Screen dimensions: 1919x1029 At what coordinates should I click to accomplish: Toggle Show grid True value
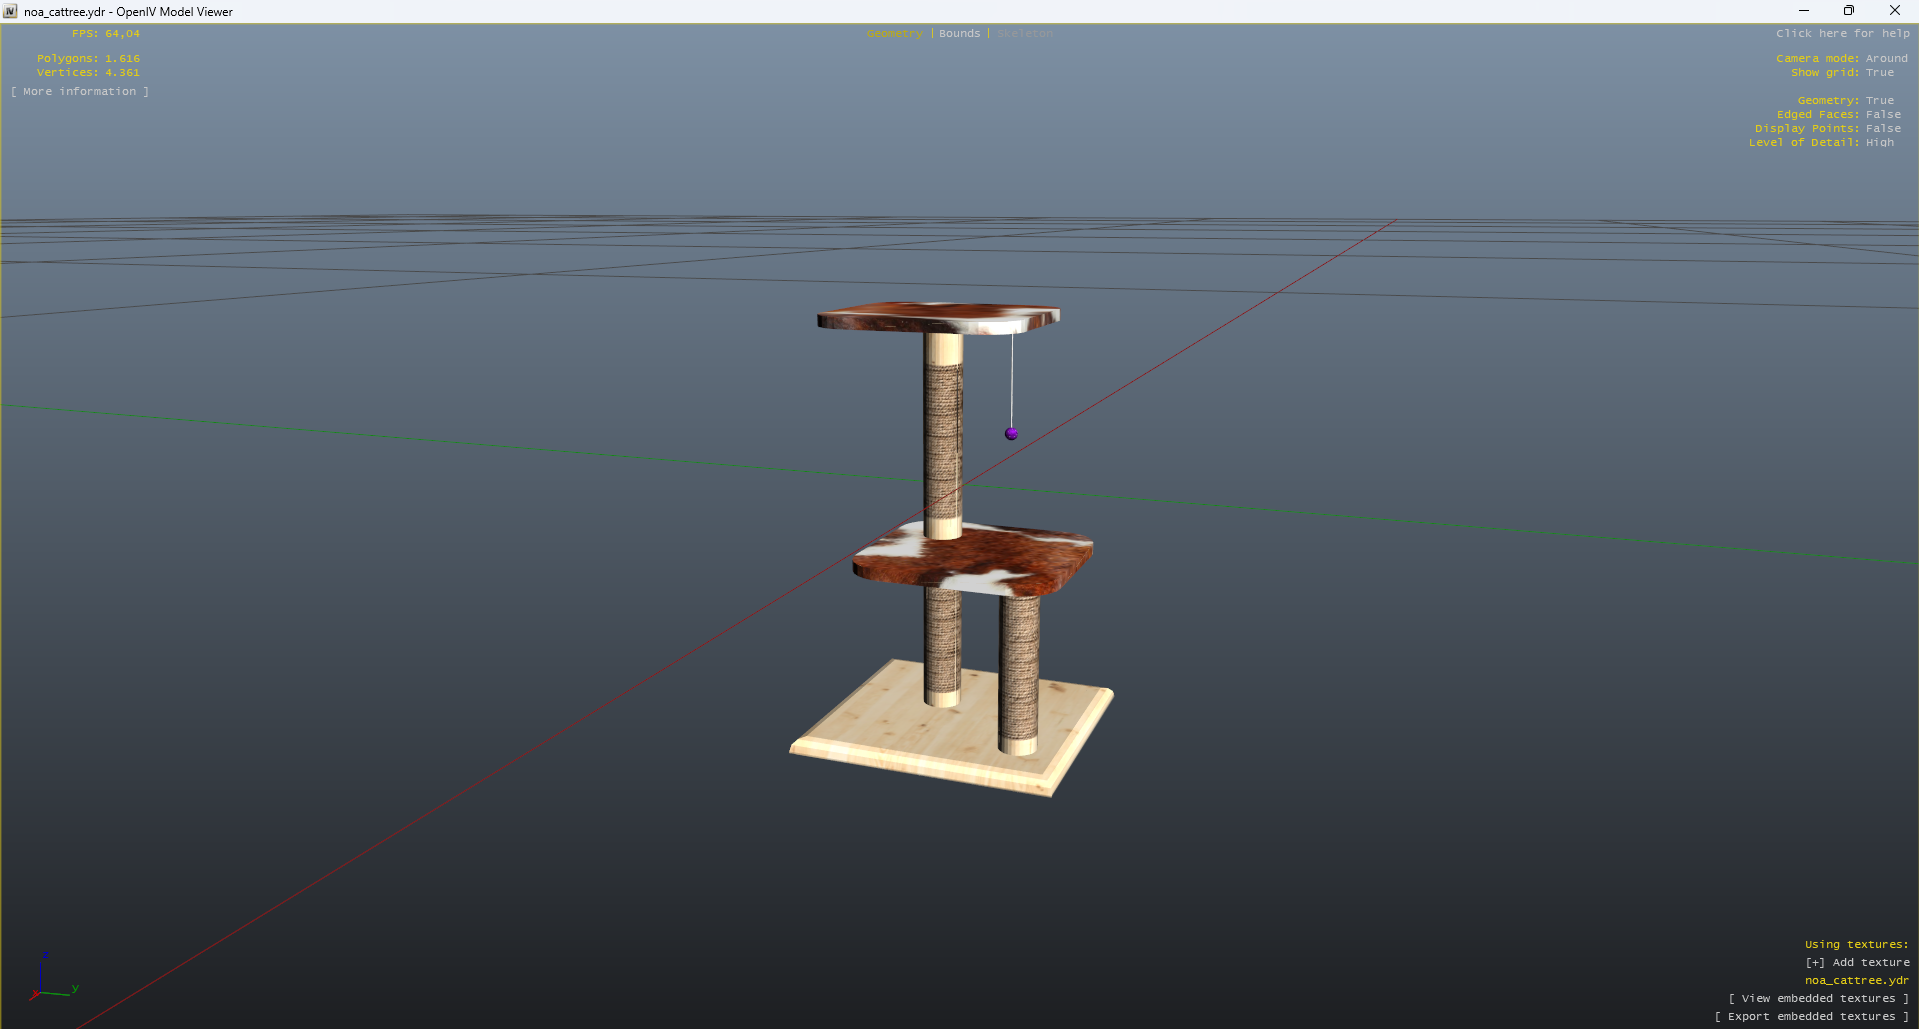[1879, 73]
